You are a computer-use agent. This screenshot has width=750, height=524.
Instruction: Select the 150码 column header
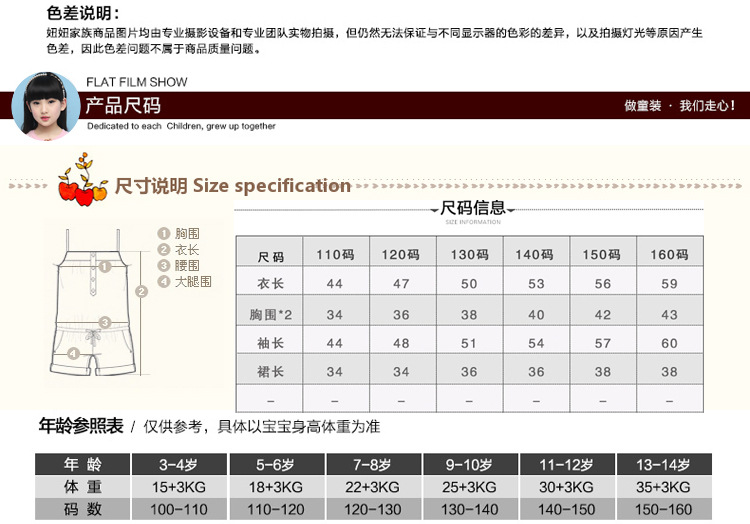(x=603, y=251)
